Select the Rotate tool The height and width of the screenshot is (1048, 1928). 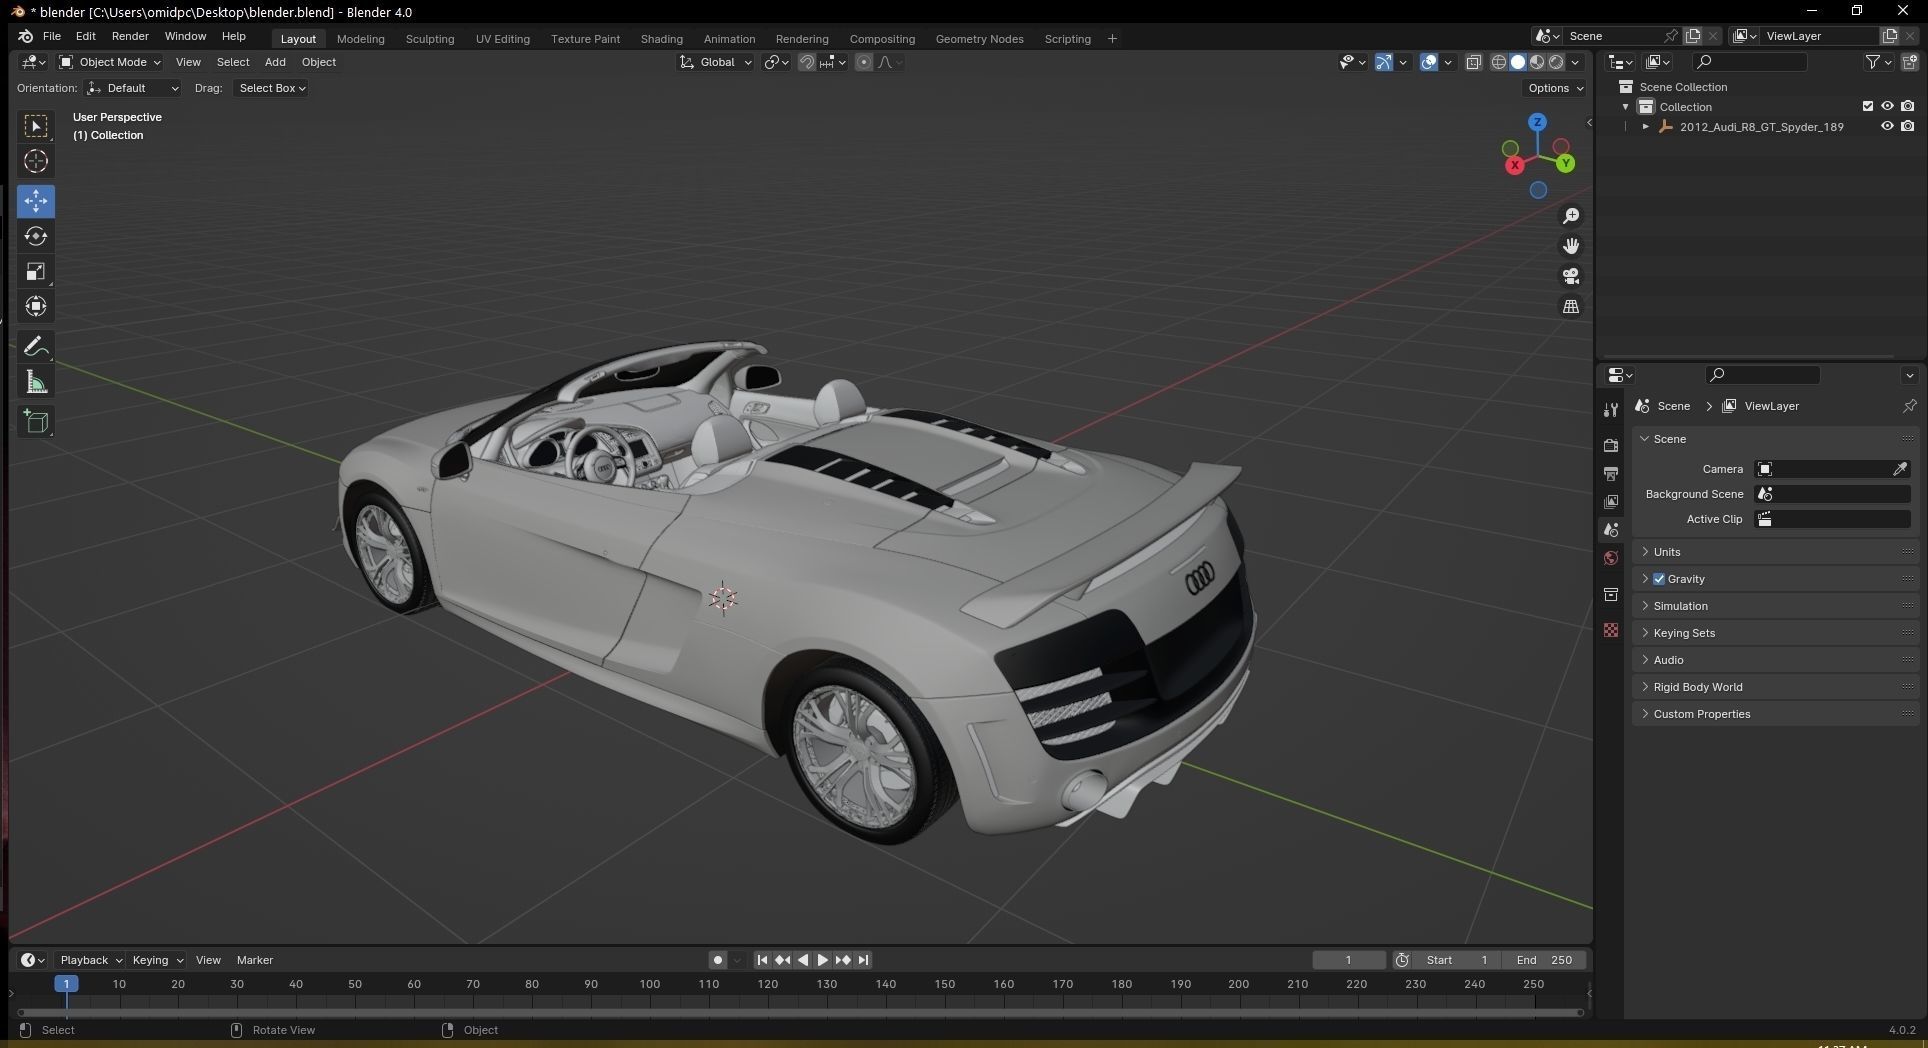point(36,236)
